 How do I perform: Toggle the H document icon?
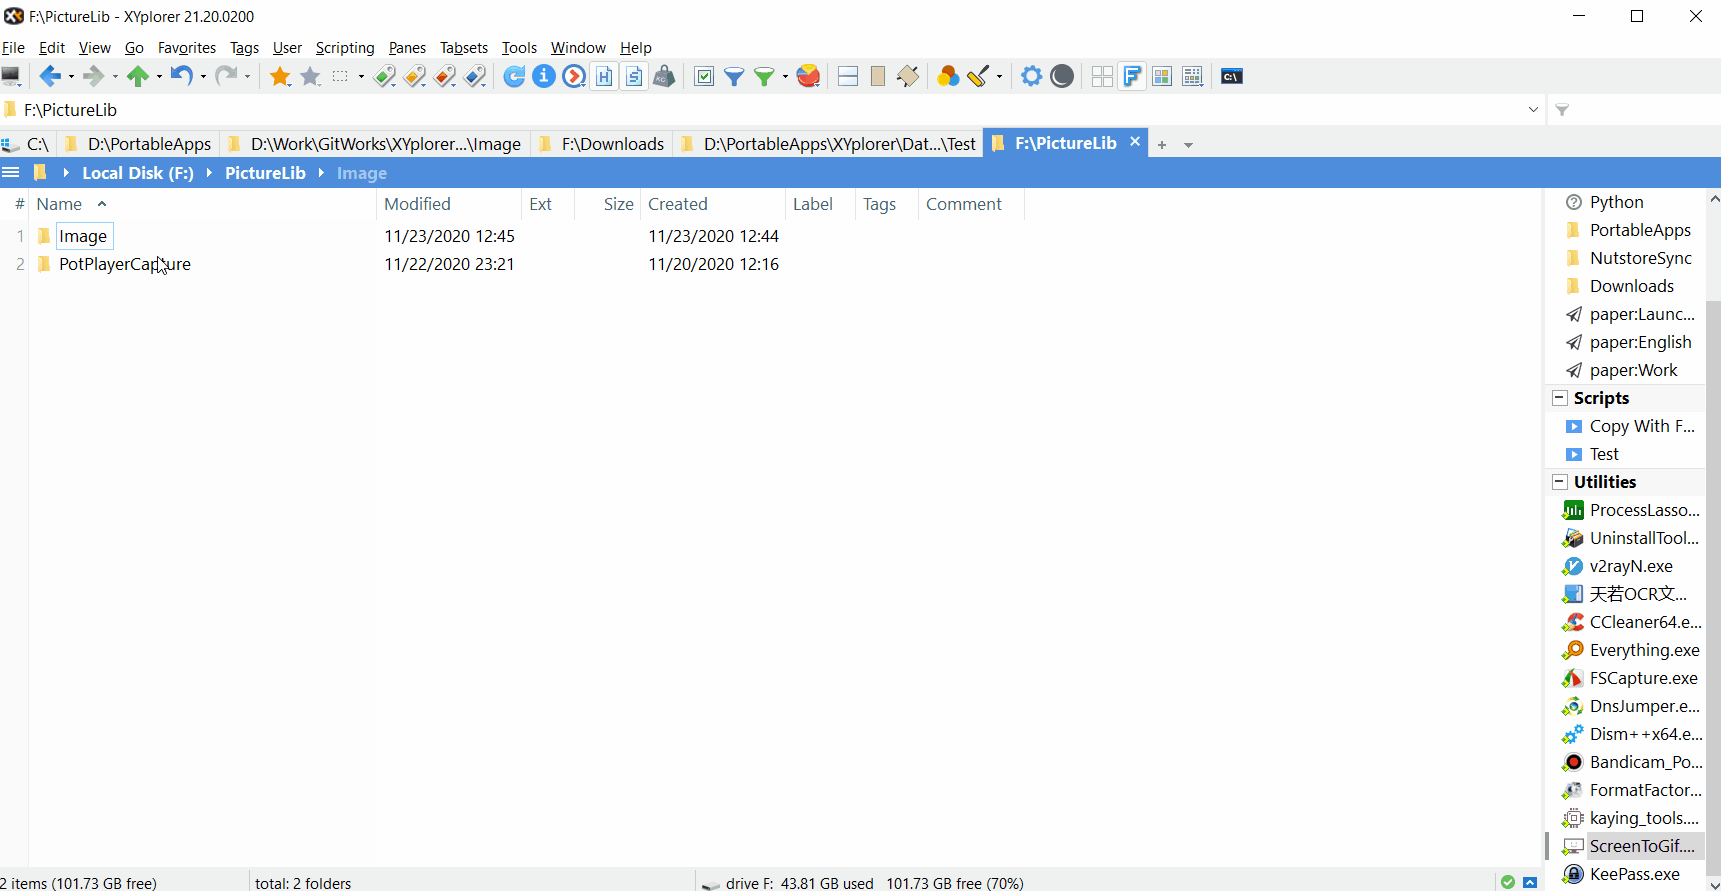[604, 76]
